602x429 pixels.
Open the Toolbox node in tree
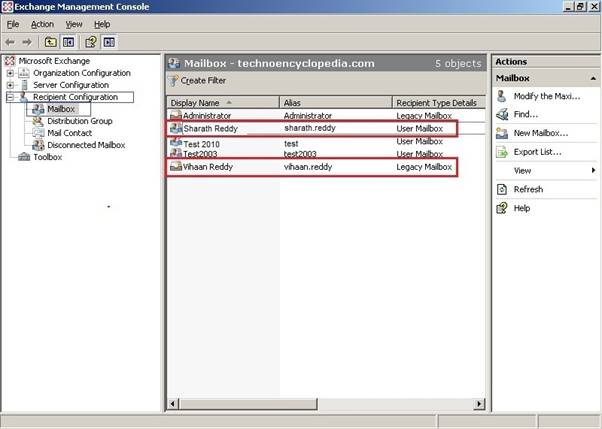tap(47, 157)
